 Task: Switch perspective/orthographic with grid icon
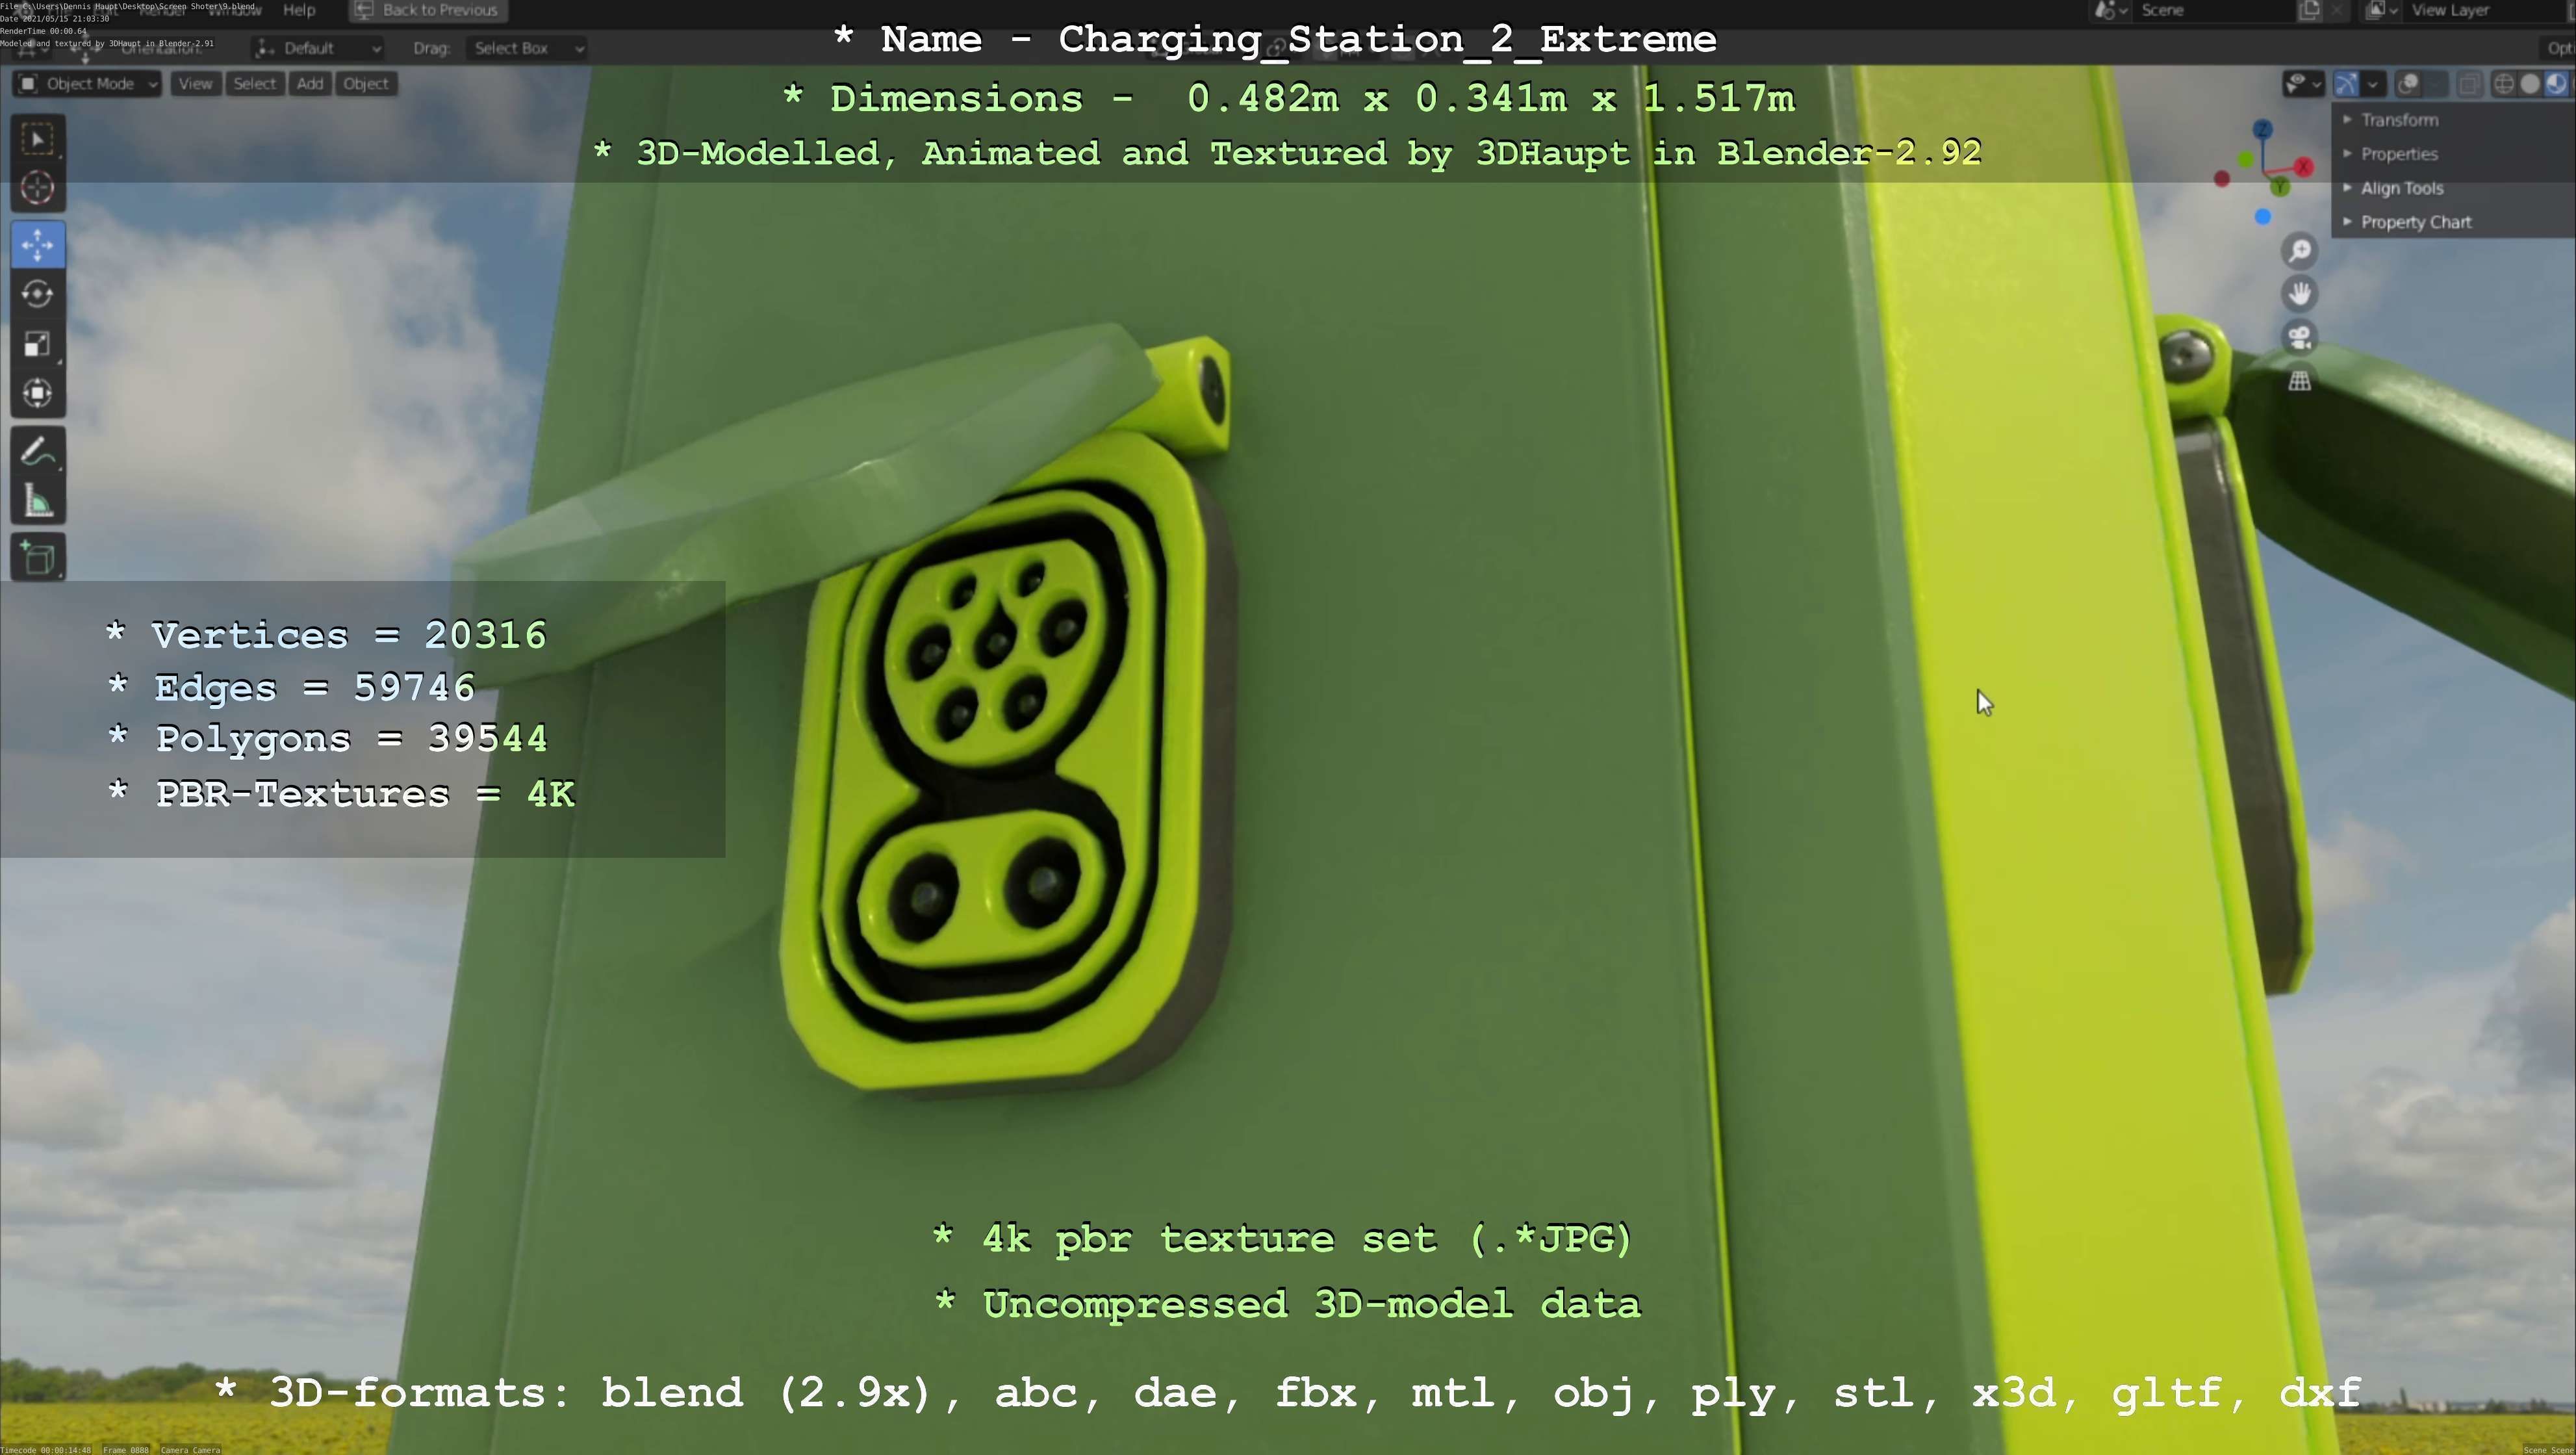(2300, 380)
